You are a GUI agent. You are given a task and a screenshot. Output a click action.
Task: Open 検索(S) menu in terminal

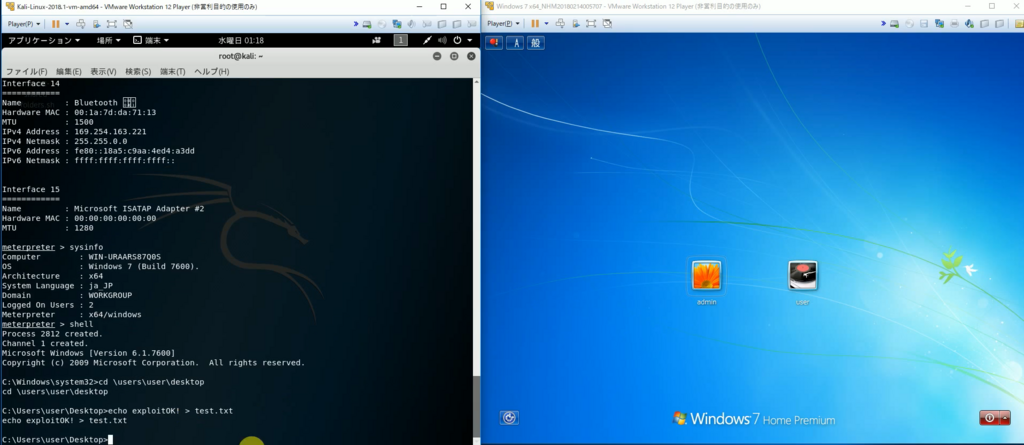[138, 71]
